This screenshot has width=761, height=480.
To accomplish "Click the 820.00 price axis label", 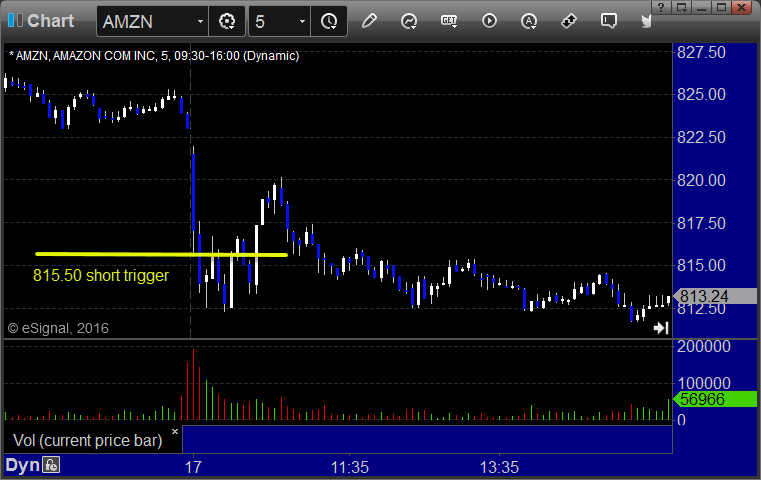I will (x=701, y=180).
